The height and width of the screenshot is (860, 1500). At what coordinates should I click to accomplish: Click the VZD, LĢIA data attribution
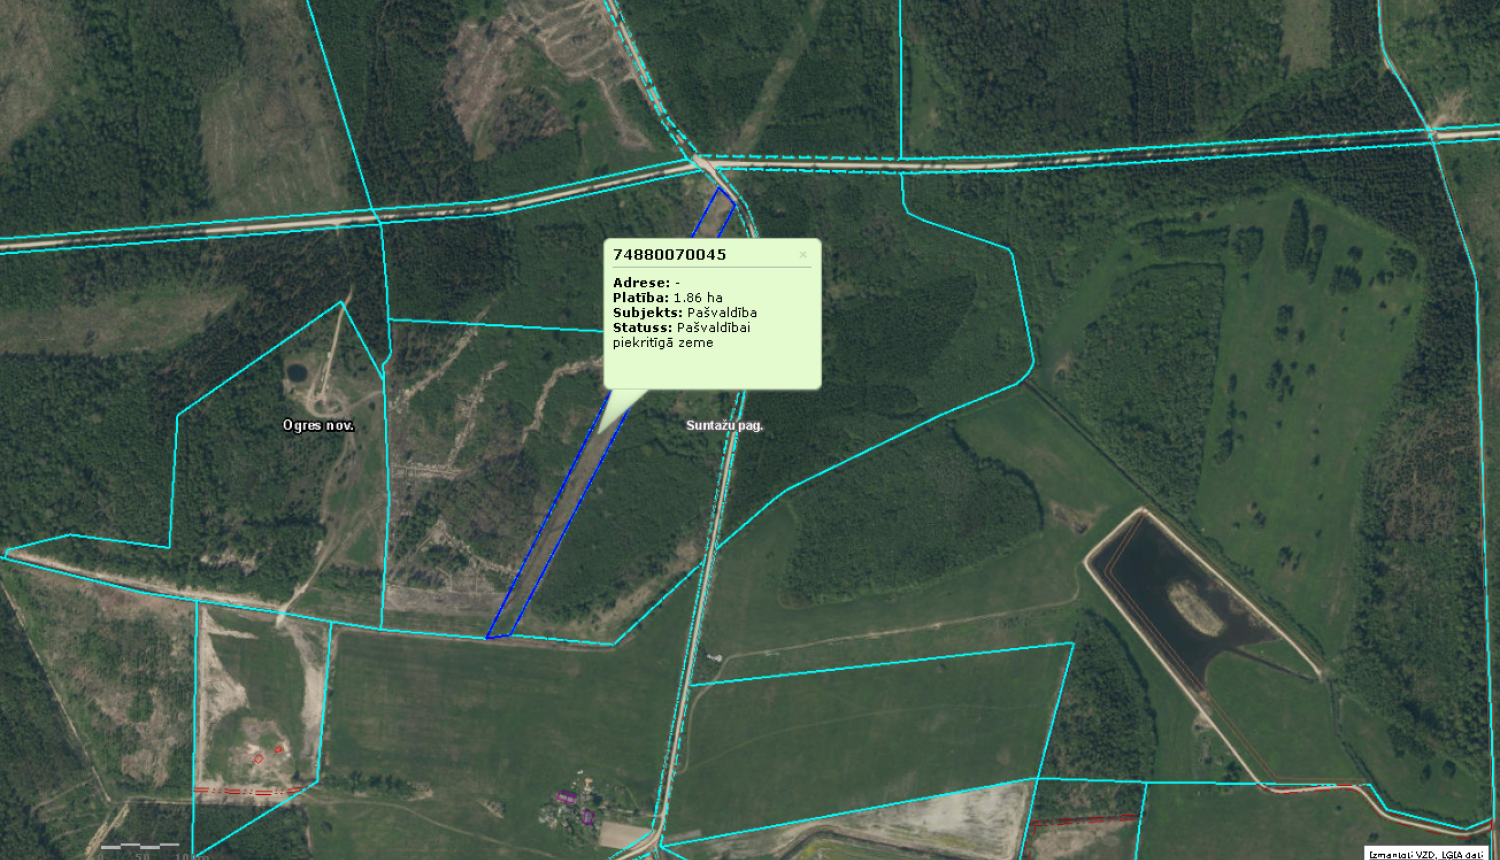click(1426, 854)
